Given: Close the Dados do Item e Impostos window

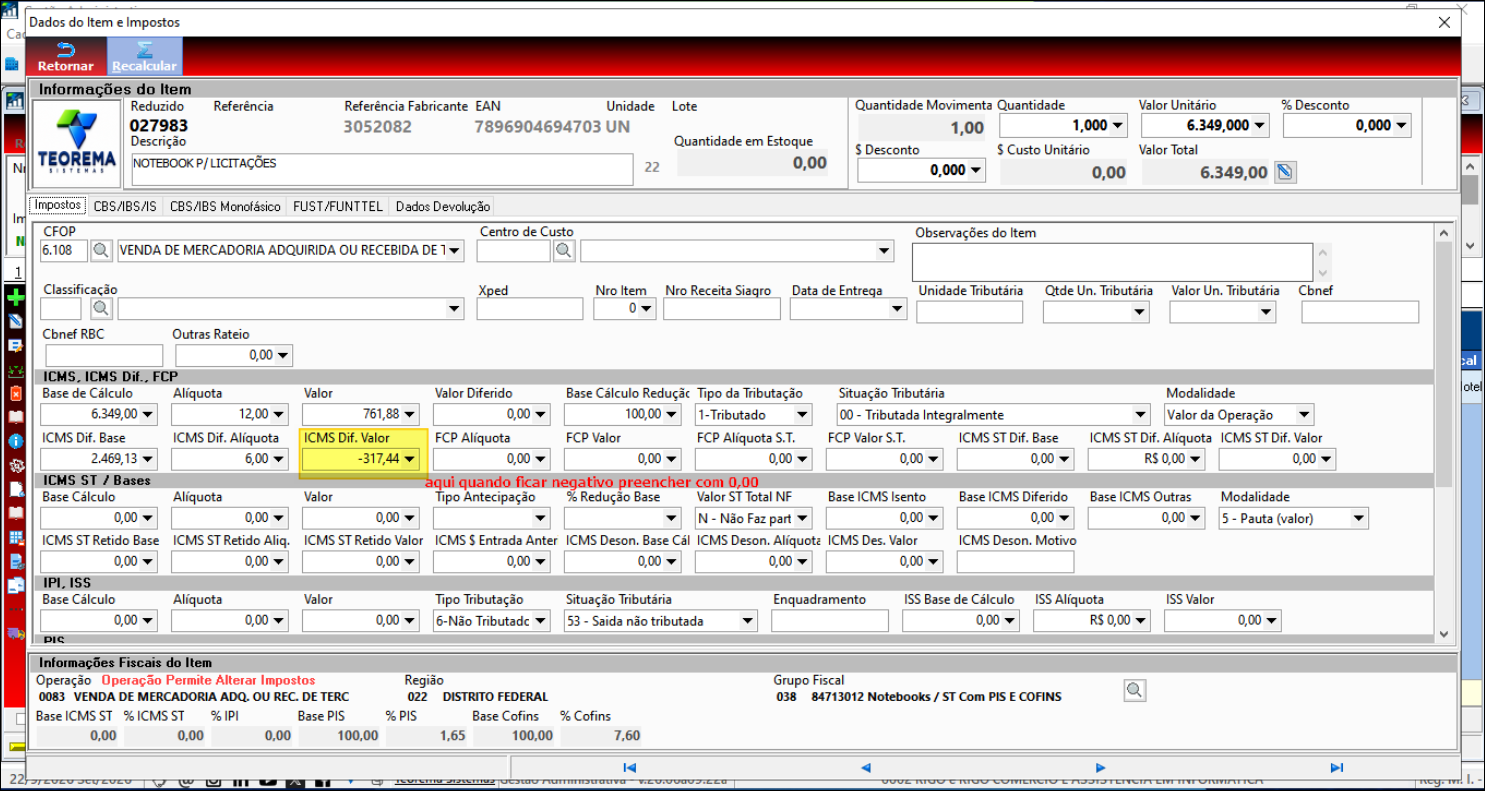Looking at the screenshot, I should [1443, 22].
